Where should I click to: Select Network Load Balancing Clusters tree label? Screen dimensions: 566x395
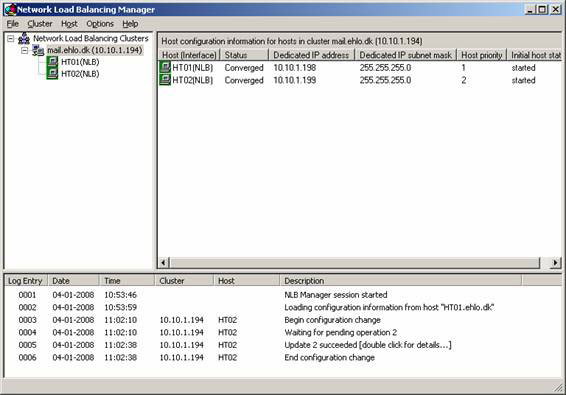pos(91,38)
